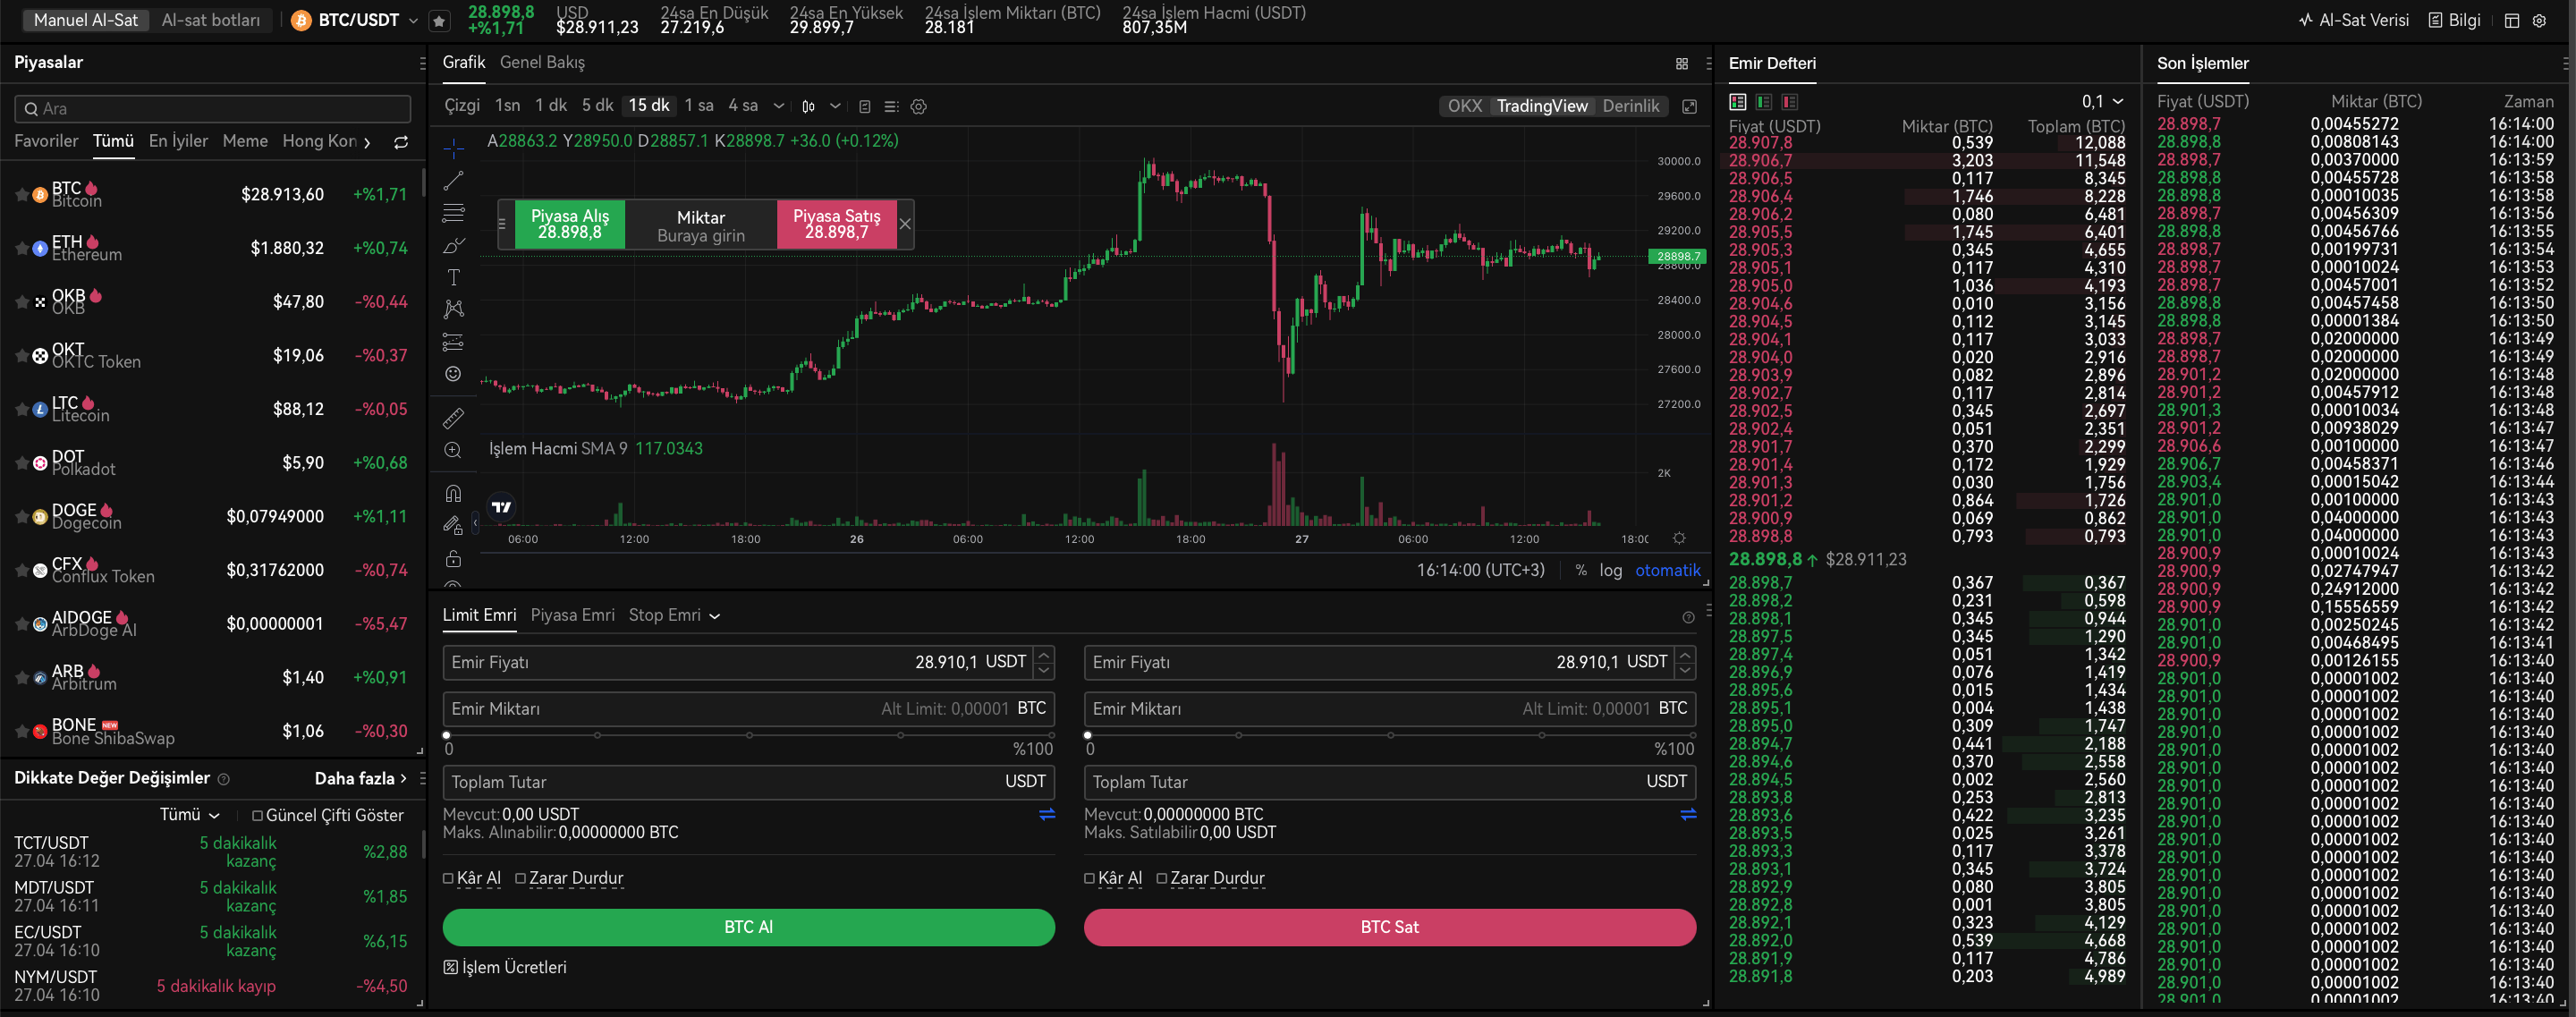Expand the chart to fullscreen

1689,106
